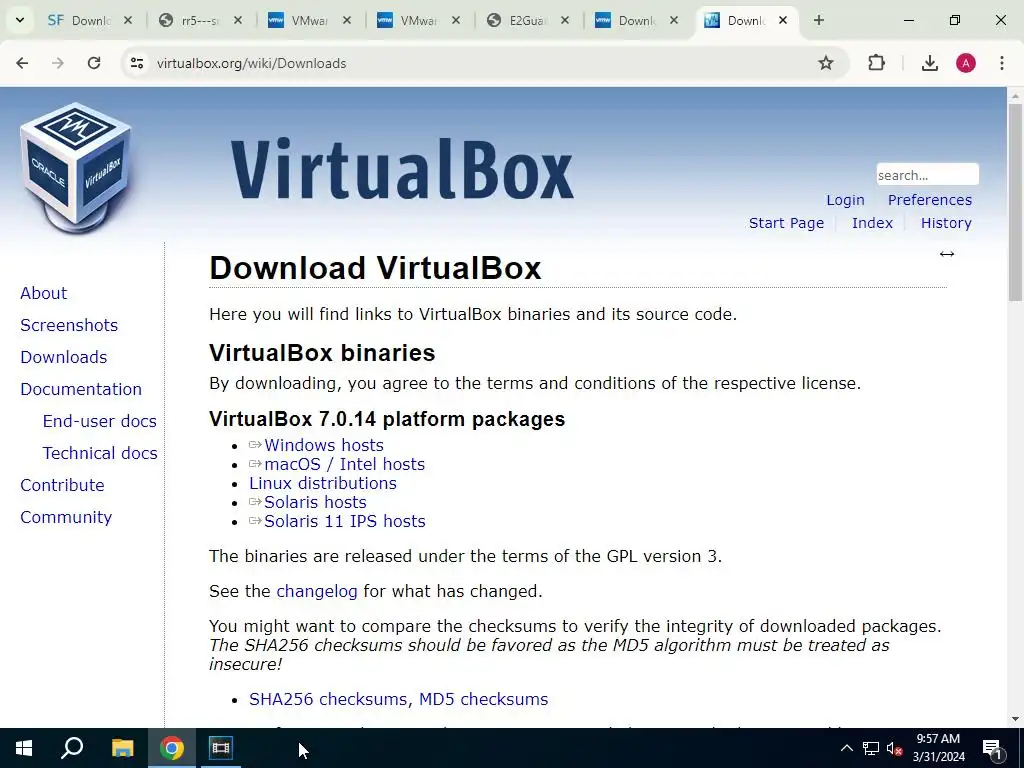Close the active VirtualBox Downloads tab
1024x768 pixels.
(x=782, y=20)
